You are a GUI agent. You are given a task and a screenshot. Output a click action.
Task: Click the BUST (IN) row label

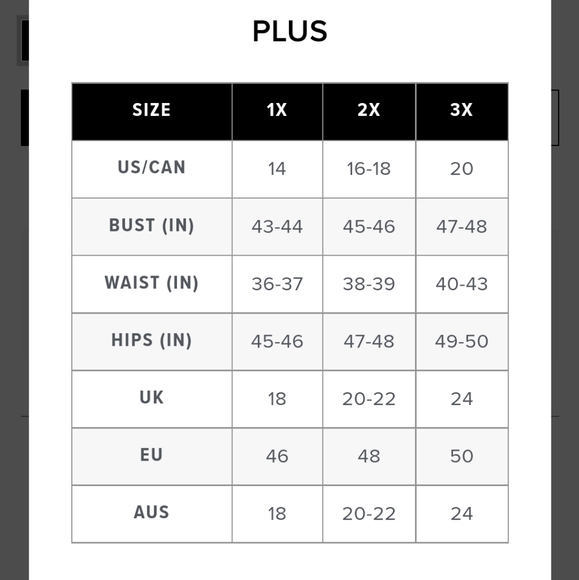point(152,226)
